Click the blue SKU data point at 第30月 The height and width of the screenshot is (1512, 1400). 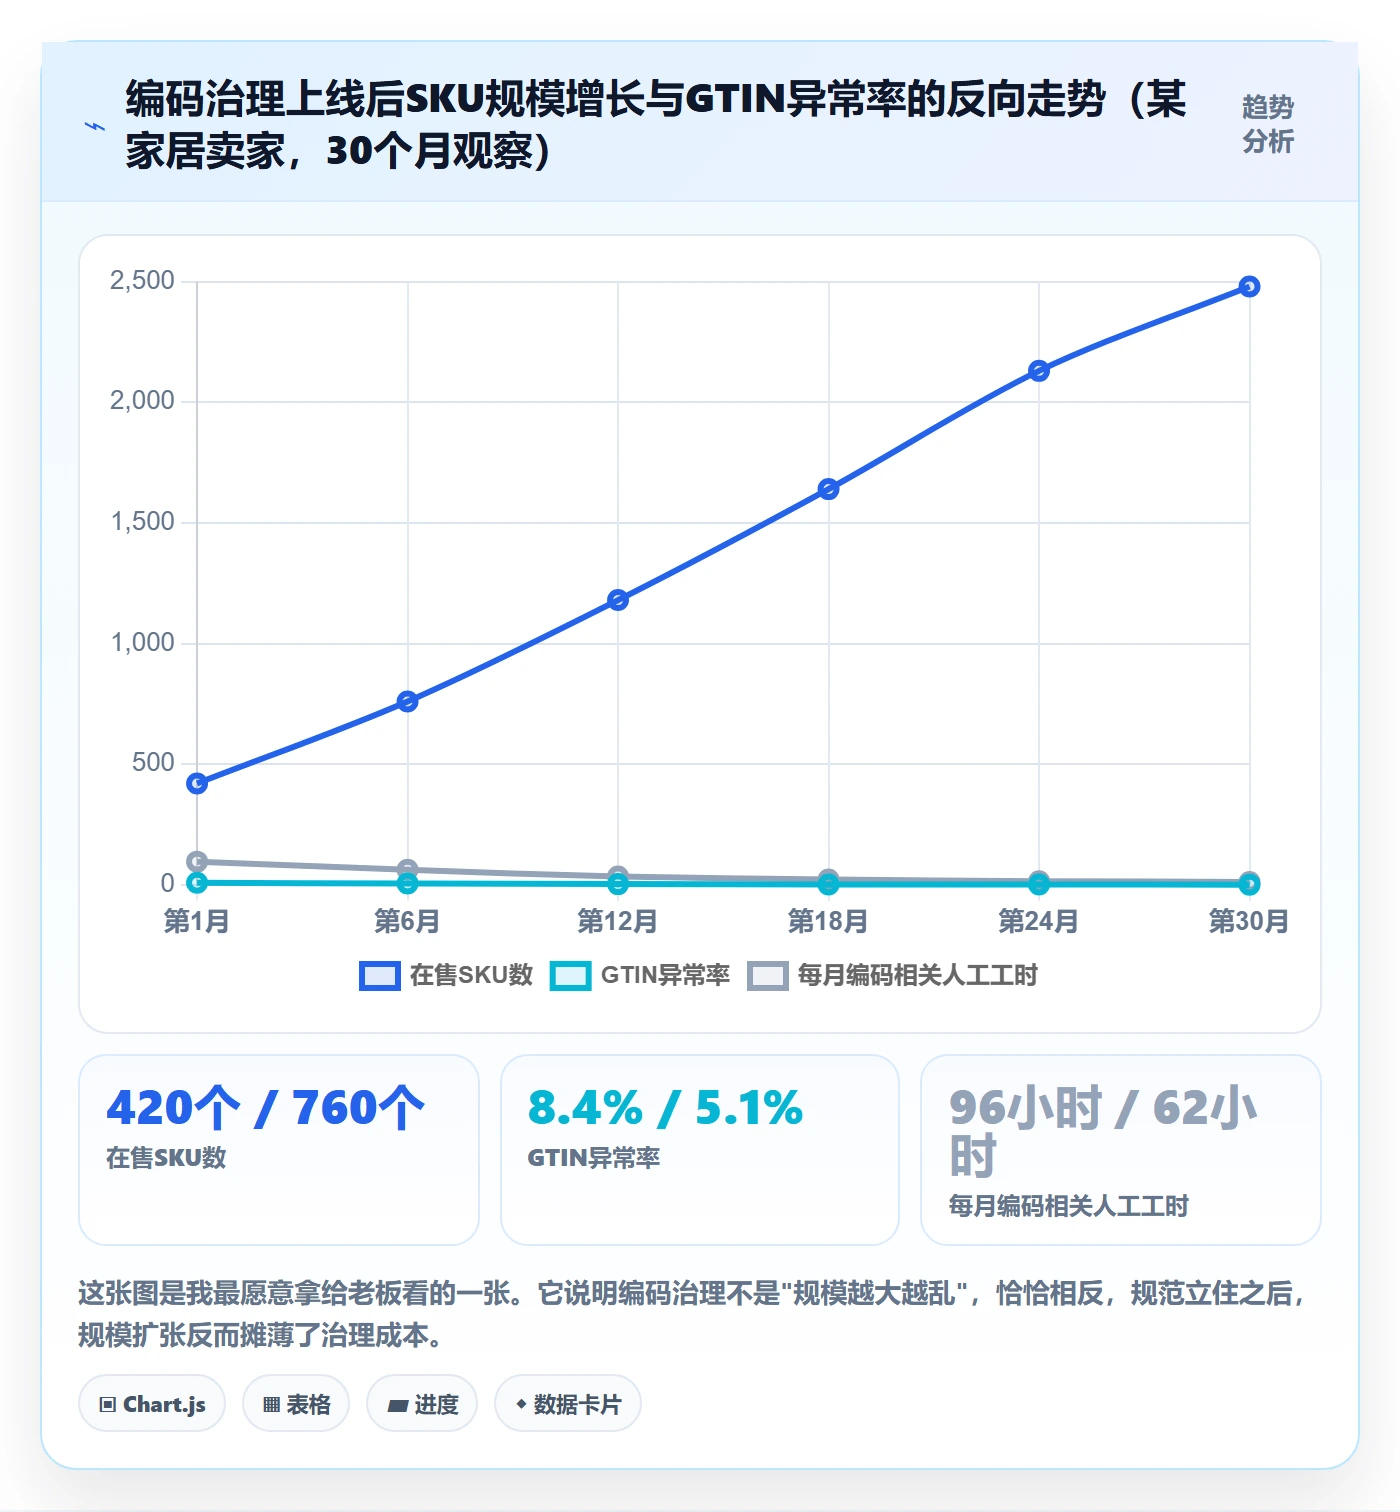(1249, 287)
